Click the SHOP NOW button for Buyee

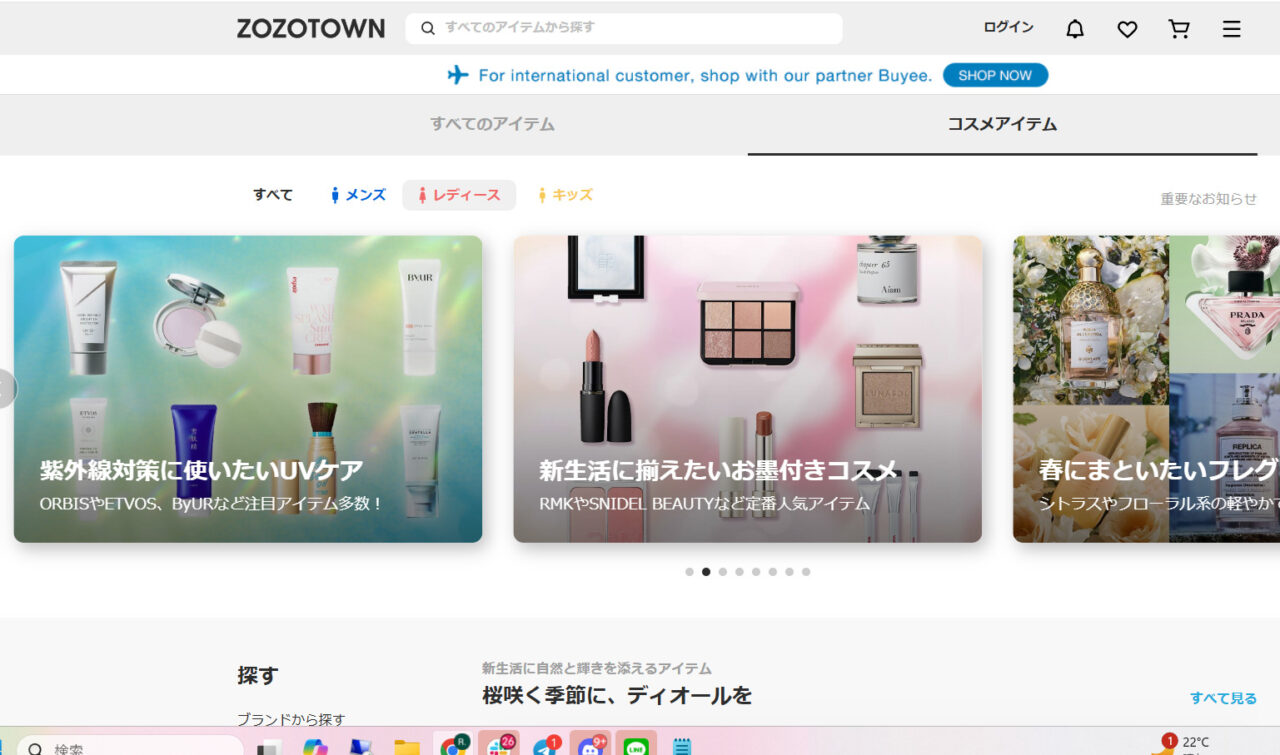995,75
